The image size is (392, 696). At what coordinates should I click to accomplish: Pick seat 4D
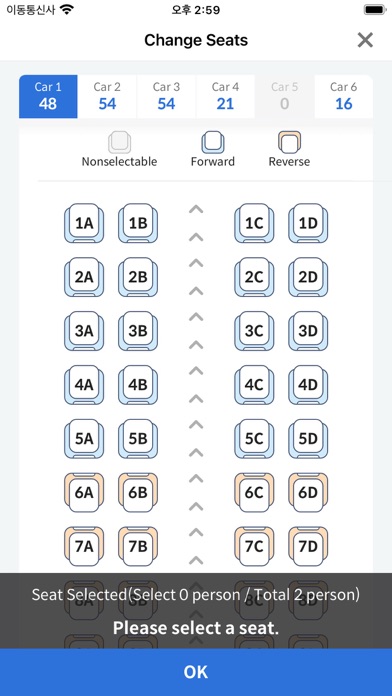pos(308,385)
